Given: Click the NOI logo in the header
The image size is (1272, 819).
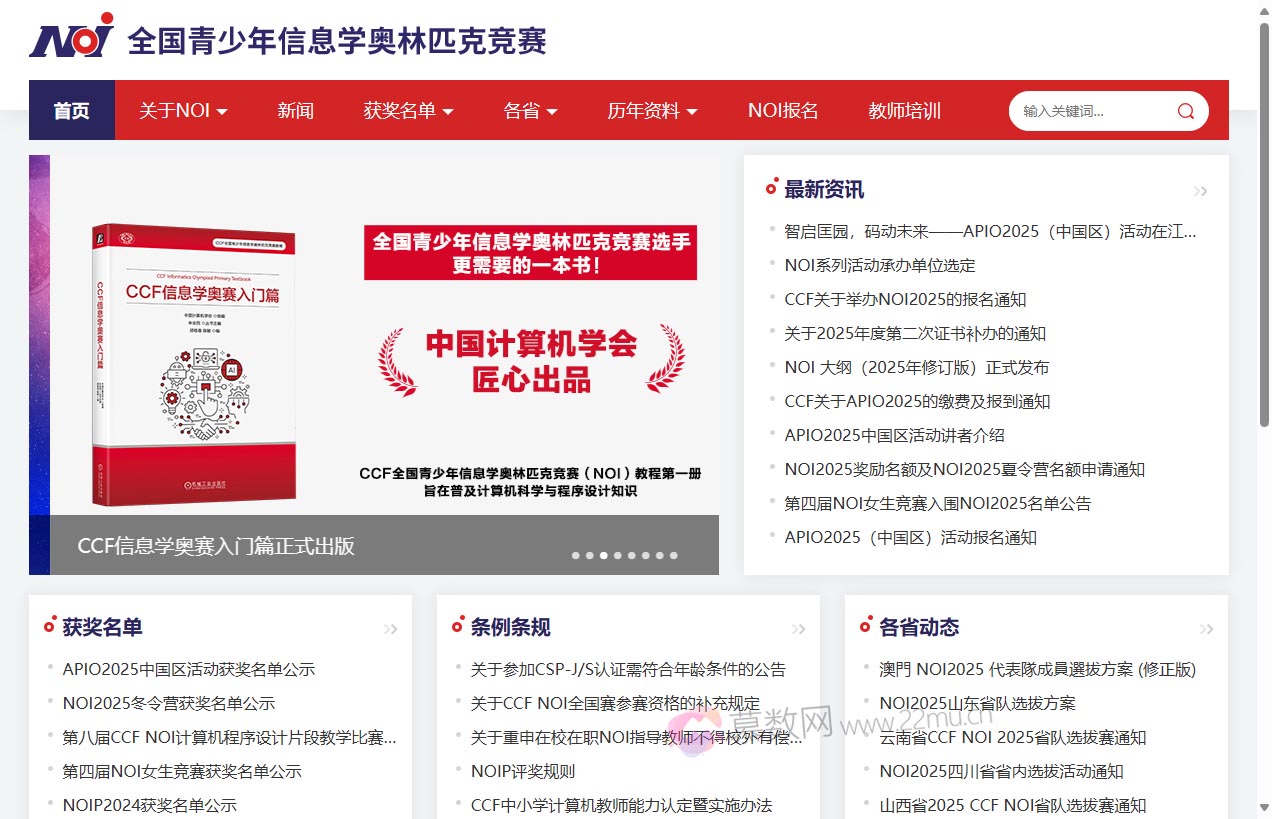Looking at the screenshot, I should tap(72, 37).
